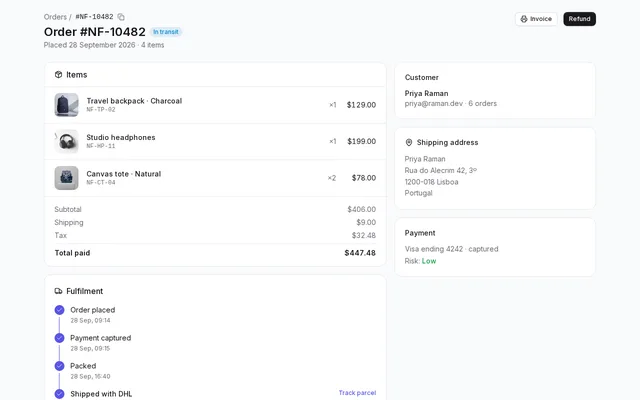
Task: Open the Orders breadcrumb link
Action: [55, 17]
